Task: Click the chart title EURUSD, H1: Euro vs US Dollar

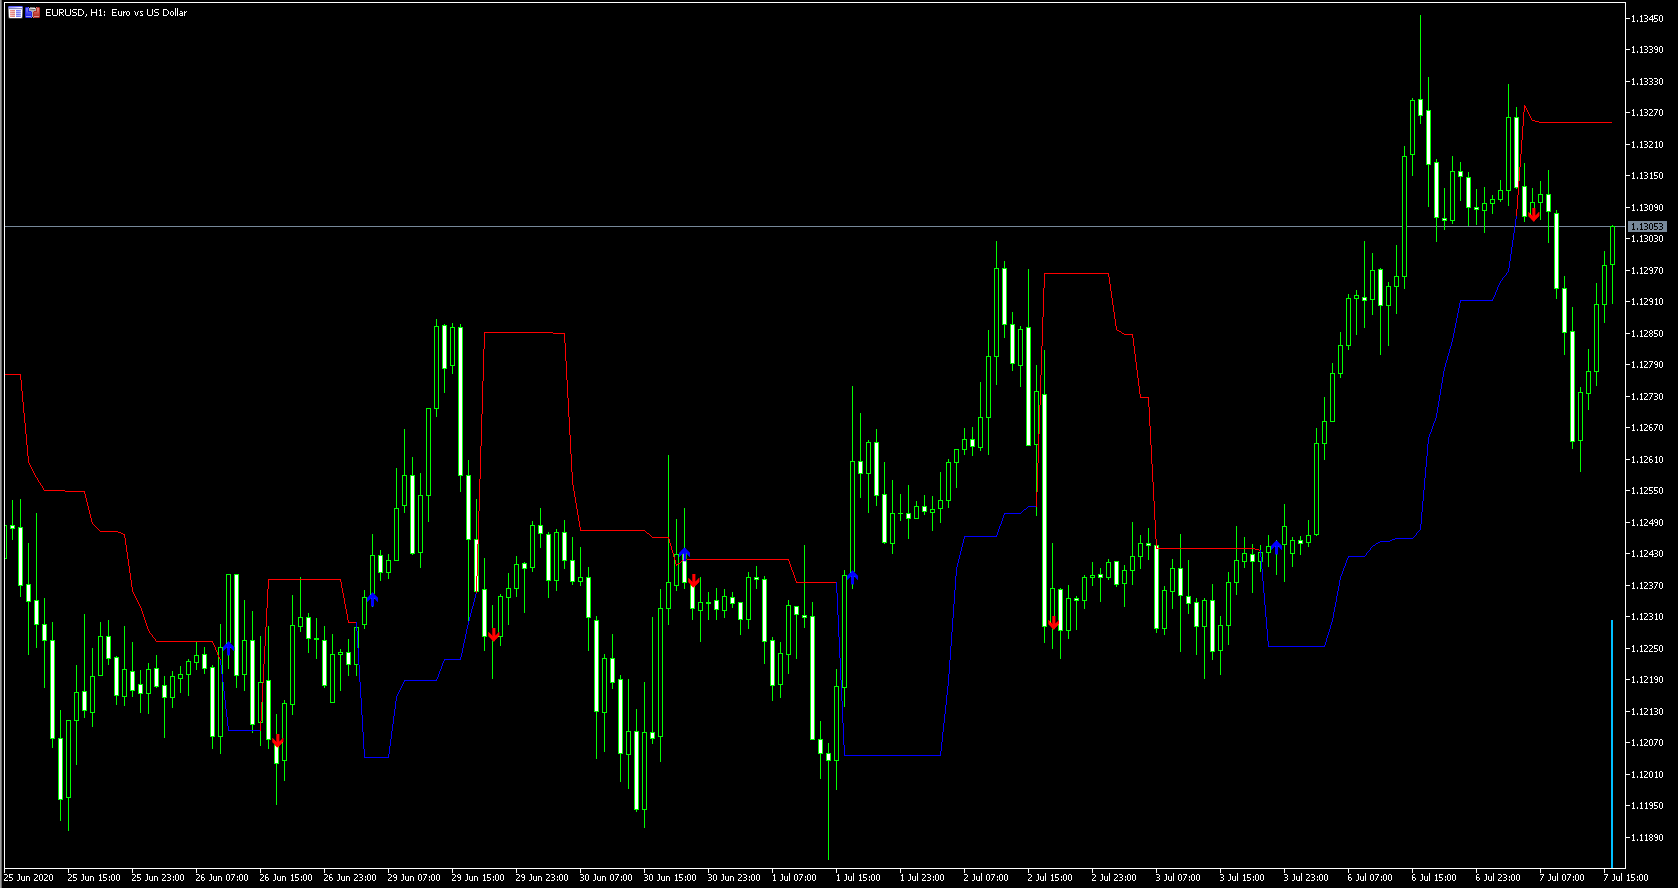Action: click(x=116, y=13)
